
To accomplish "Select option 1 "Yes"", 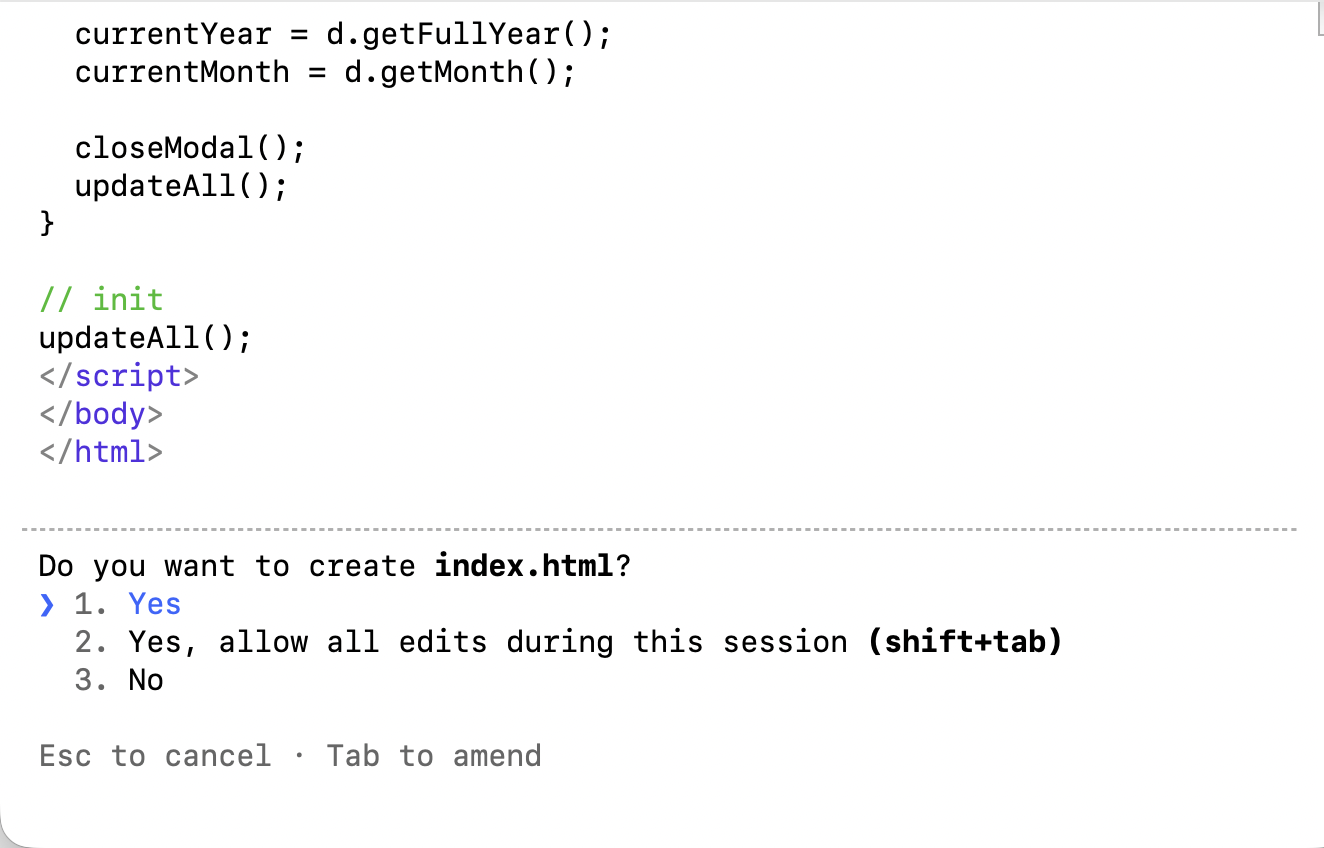I will tap(154, 604).
